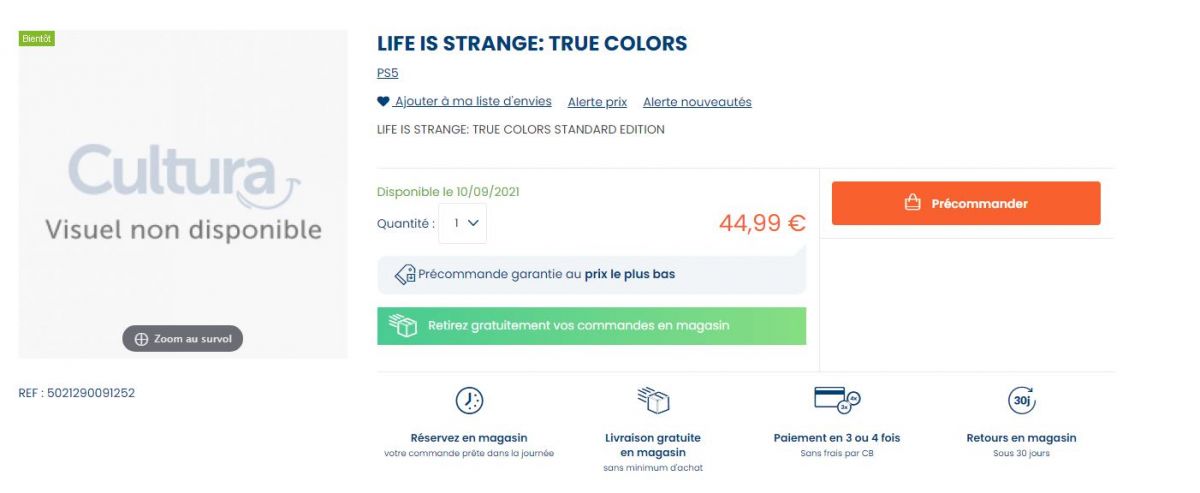This screenshot has width=1200, height=493.
Task: Click the price tag icon beside Précommande garantie
Action: pyautogui.click(x=405, y=274)
